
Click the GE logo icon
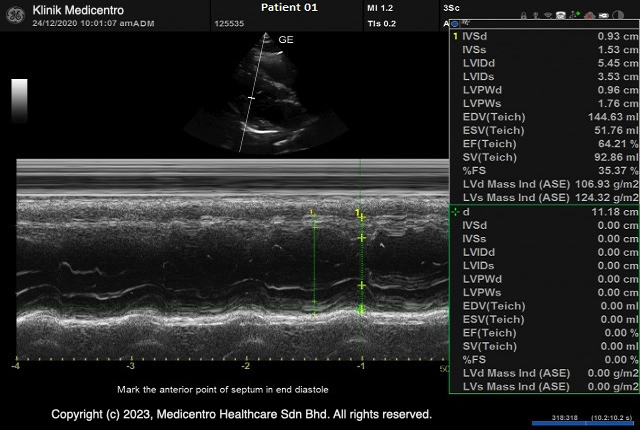pyautogui.click(x=16, y=15)
